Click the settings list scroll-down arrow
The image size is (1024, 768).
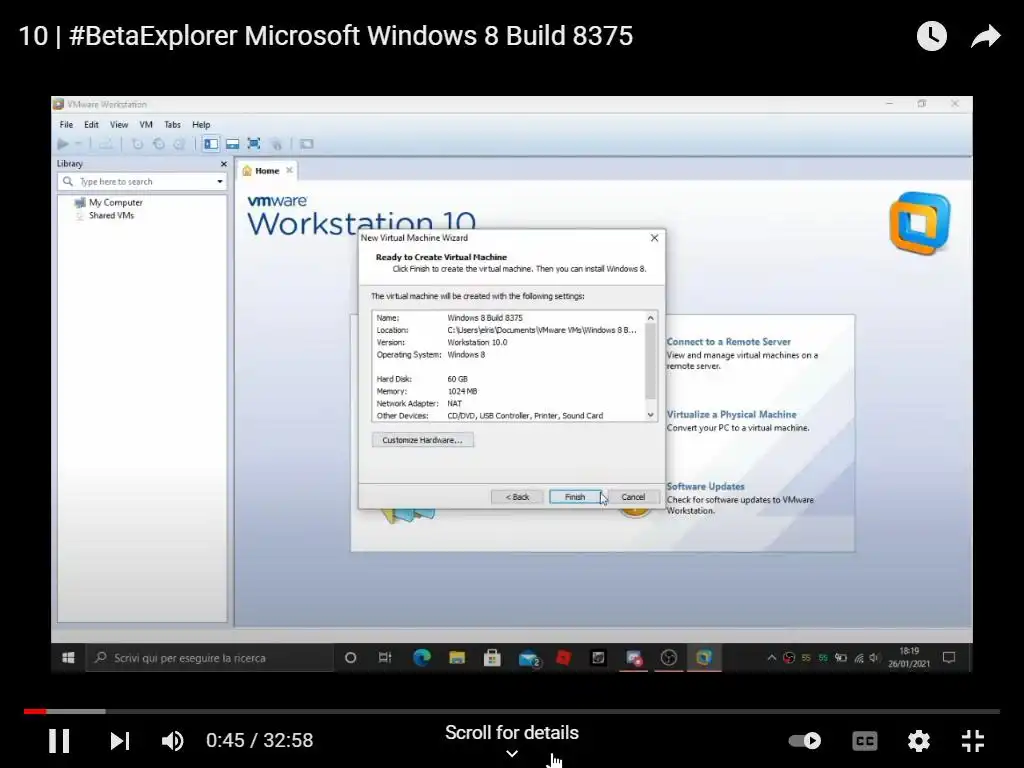click(x=650, y=415)
